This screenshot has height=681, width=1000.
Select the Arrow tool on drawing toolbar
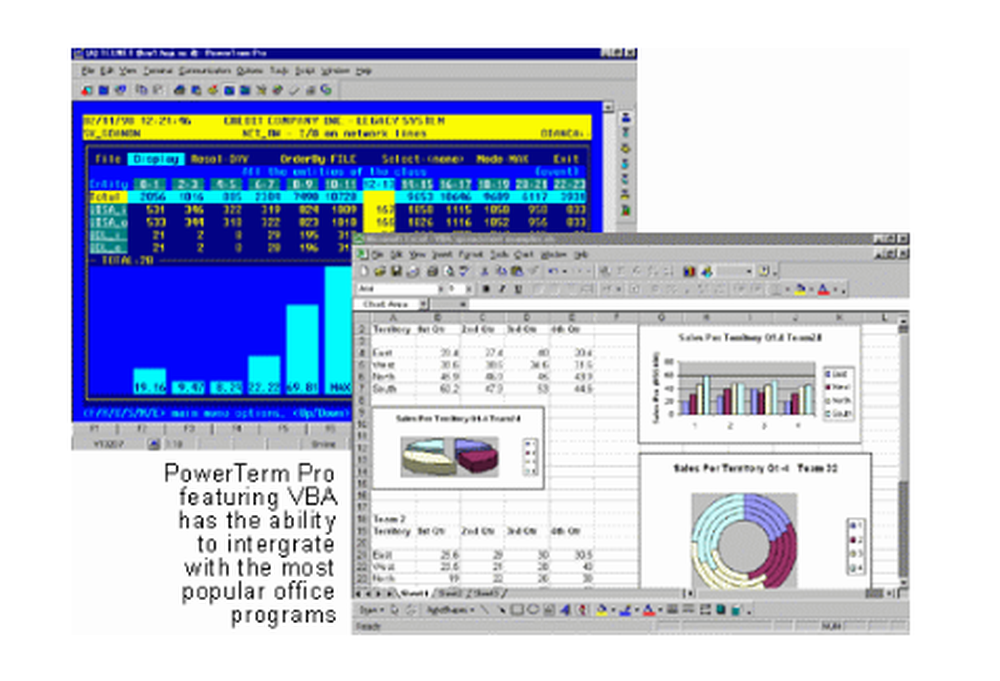pos(501,610)
